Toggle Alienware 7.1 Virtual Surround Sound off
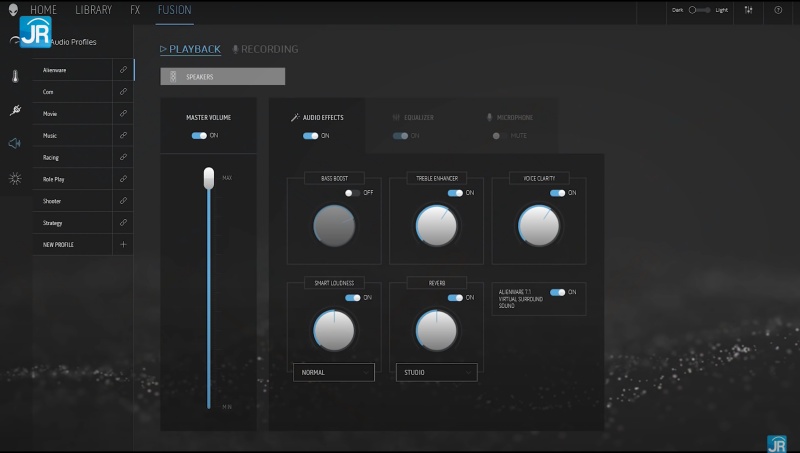Image resolution: width=800 pixels, height=453 pixels. 557,292
